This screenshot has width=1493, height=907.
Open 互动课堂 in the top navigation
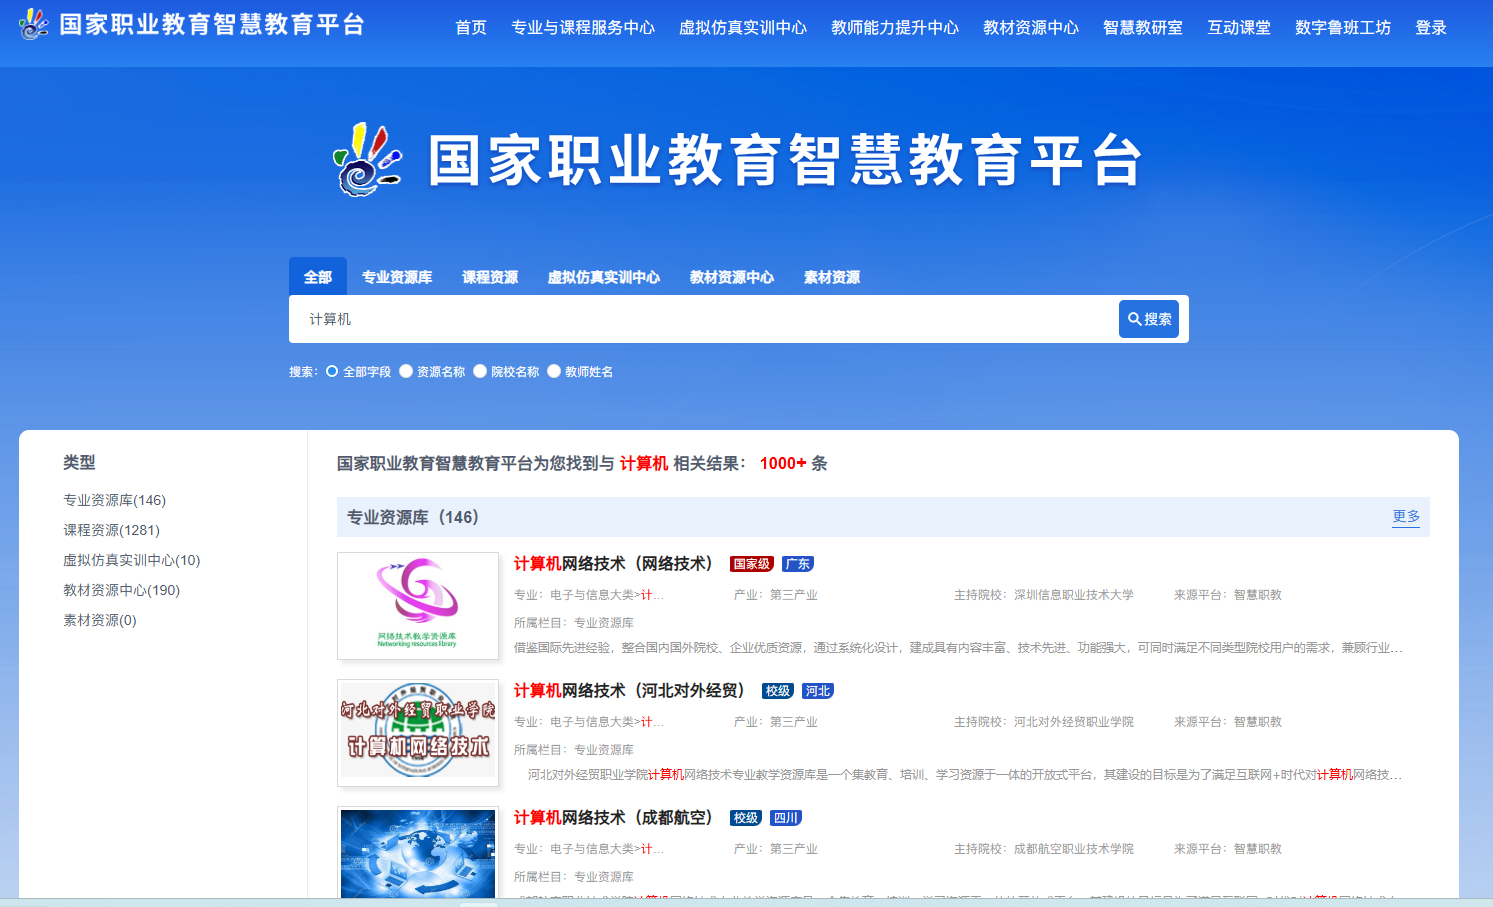tap(1239, 27)
